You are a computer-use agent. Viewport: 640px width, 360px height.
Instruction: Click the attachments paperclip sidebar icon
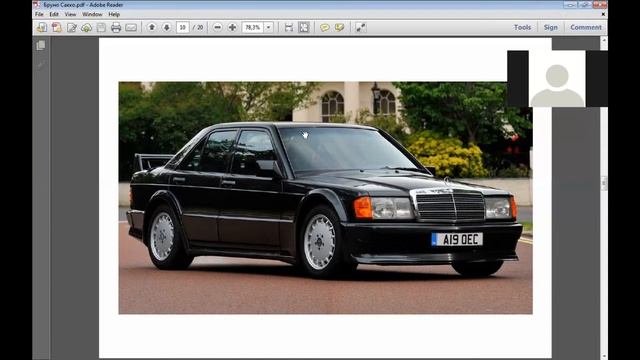pyautogui.click(x=41, y=64)
